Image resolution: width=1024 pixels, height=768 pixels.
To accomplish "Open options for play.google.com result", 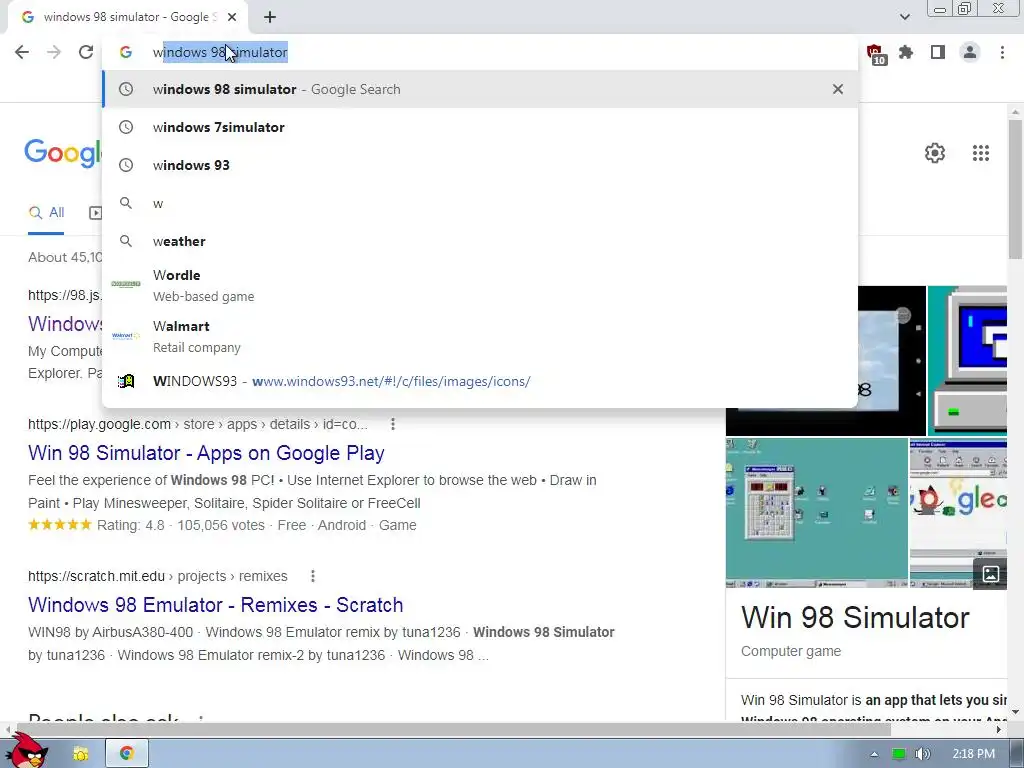I will [392, 424].
